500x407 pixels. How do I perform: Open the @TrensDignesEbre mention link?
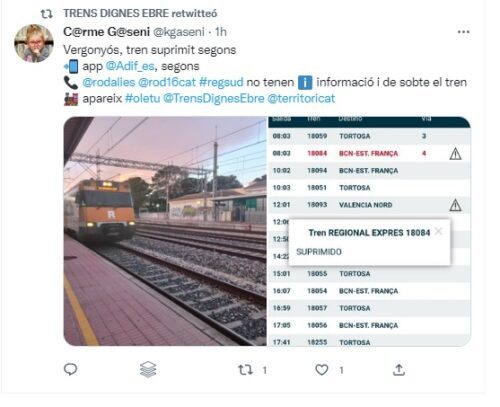pyautogui.click(x=214, y=99)
